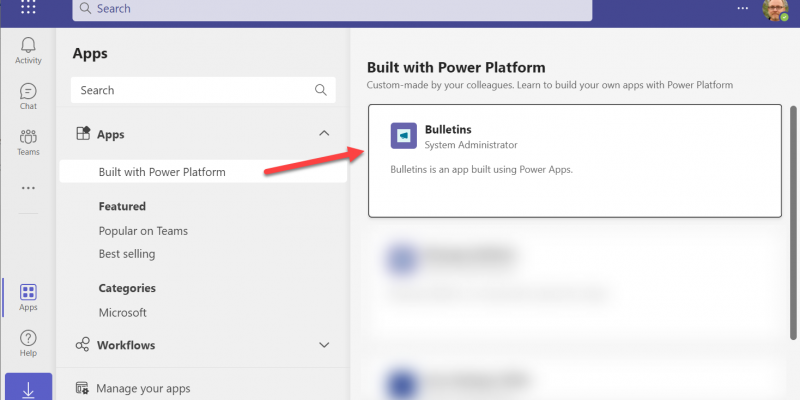Screen dimensions: 800x400
Task: Collapse the Apps section chevron
Action: (323, 133)
